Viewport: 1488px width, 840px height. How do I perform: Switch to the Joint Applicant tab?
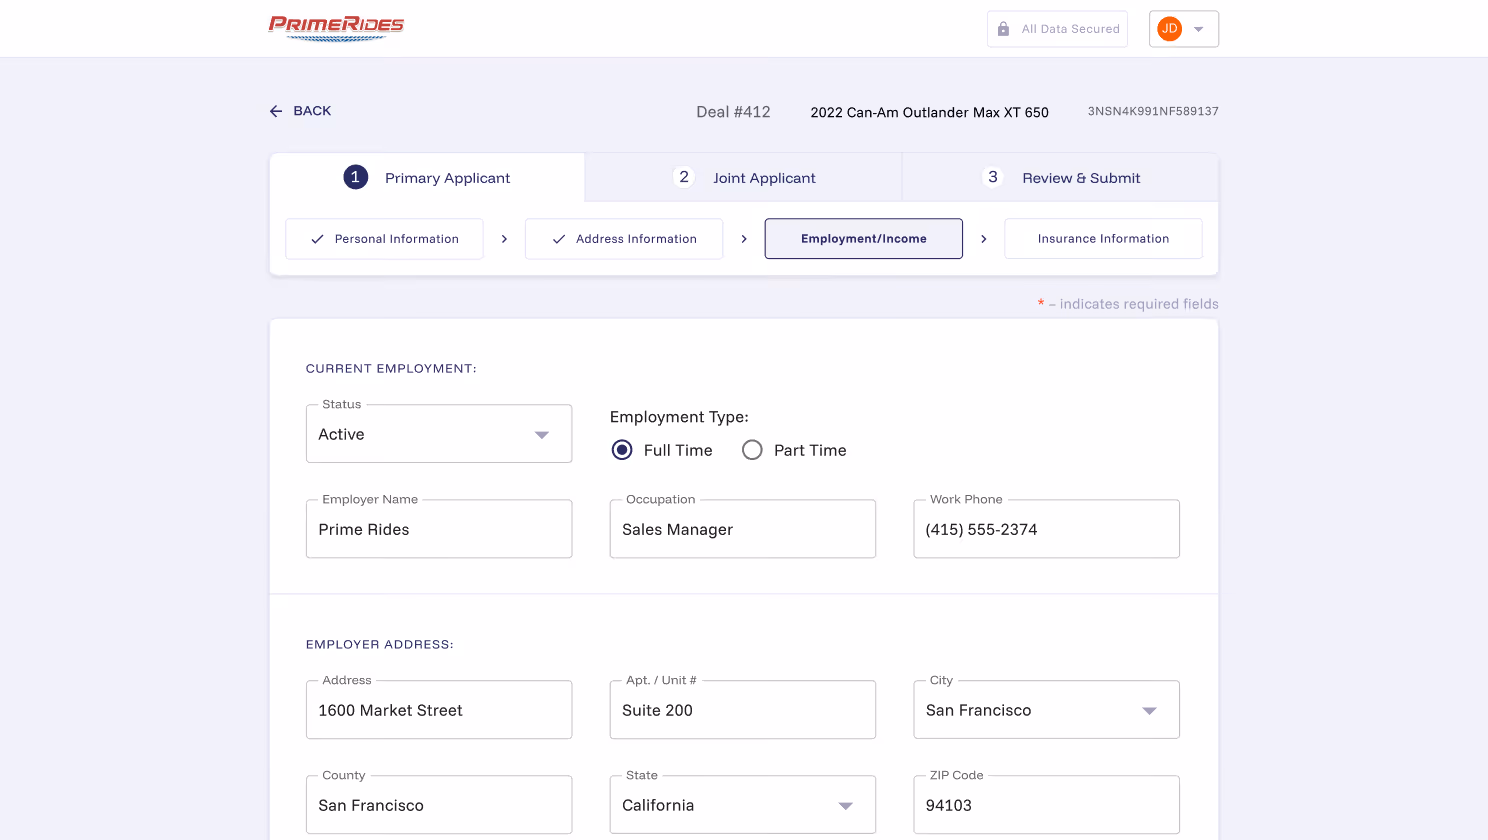tap(744, 178)
